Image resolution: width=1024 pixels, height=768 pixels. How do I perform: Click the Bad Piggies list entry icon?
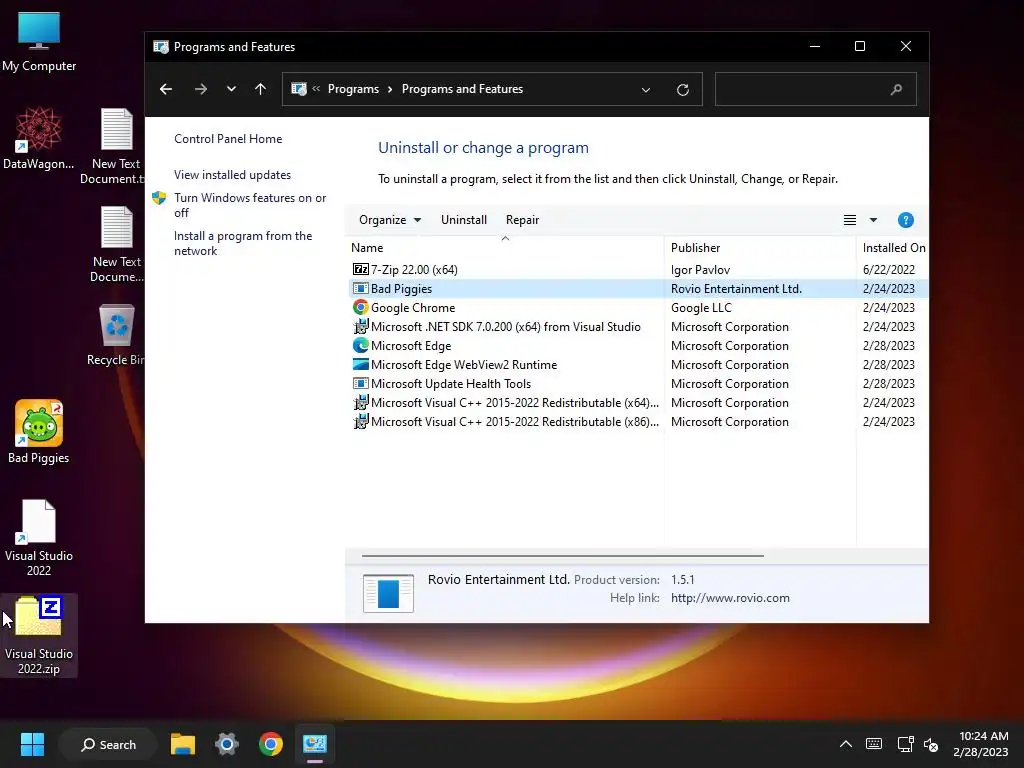(x=360, y=289)
